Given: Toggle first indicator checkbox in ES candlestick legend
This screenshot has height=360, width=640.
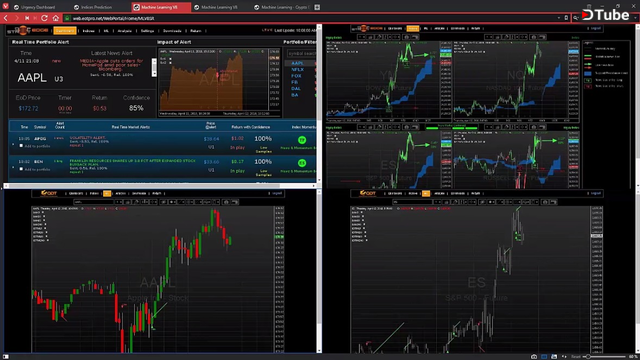Looking at the screenshot, I should [x=362, y=213].
